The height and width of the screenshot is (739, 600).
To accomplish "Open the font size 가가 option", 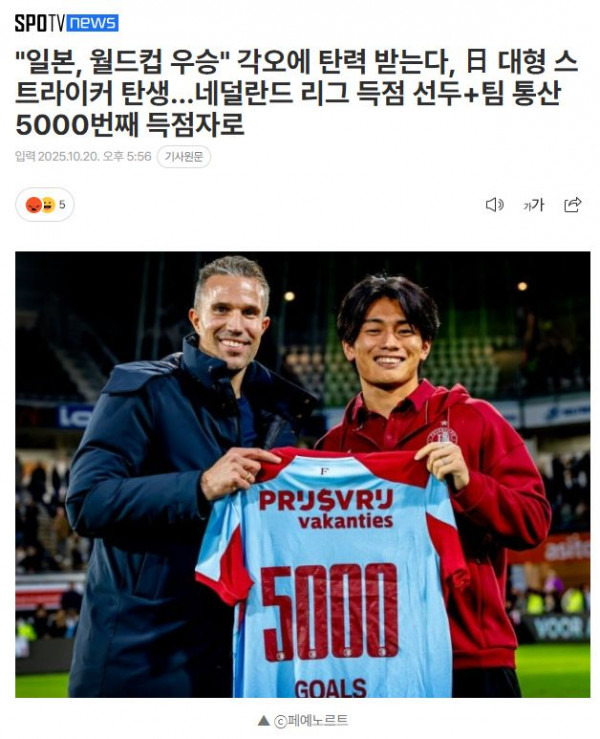I will click(534, 205).
